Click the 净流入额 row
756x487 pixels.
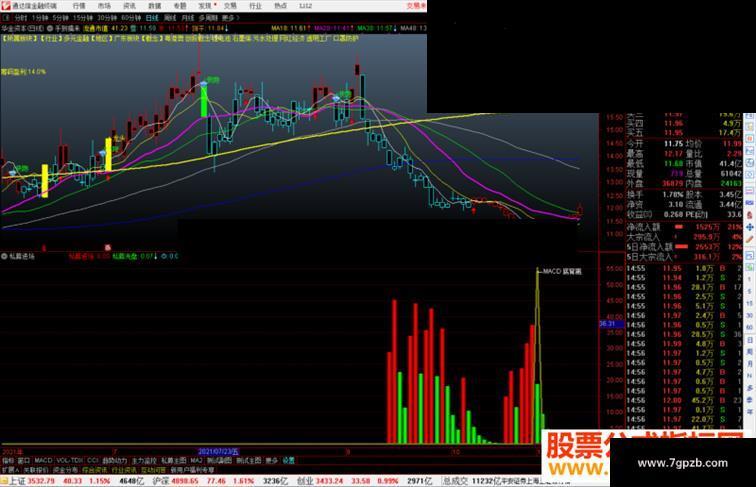tap(684, 227)
